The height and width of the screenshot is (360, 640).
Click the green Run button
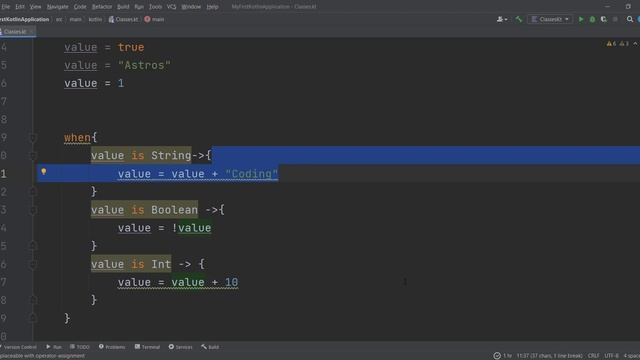[581, 19]
